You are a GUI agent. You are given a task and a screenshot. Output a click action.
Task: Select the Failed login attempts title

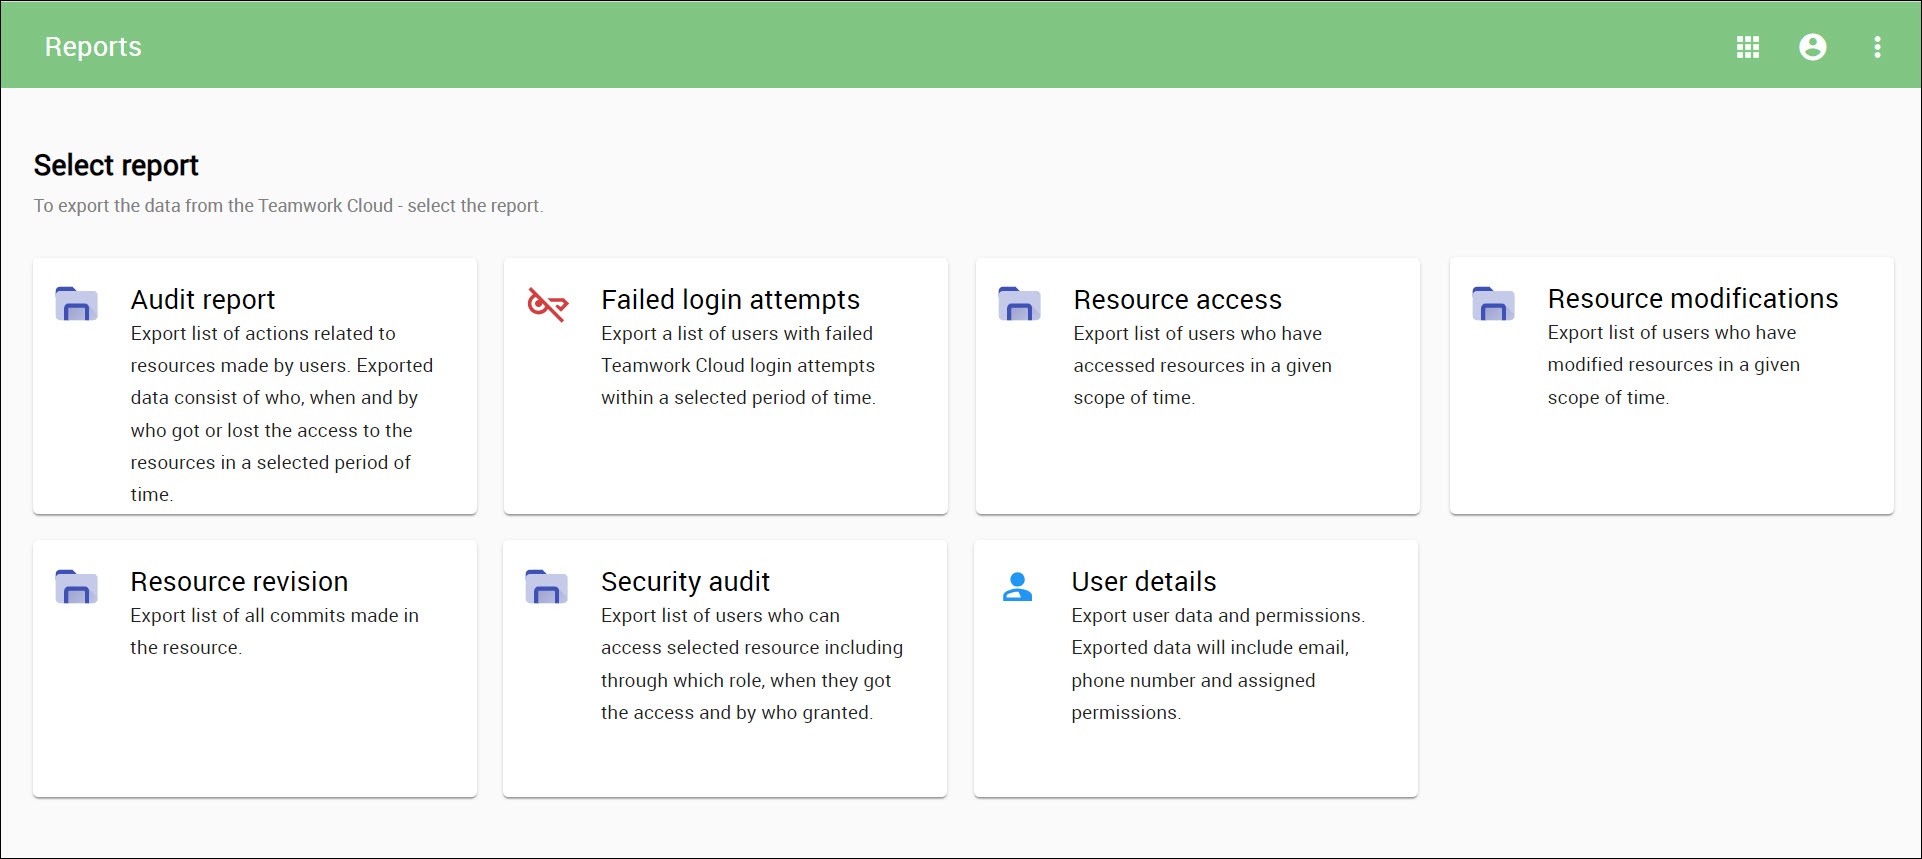point(730,300)
